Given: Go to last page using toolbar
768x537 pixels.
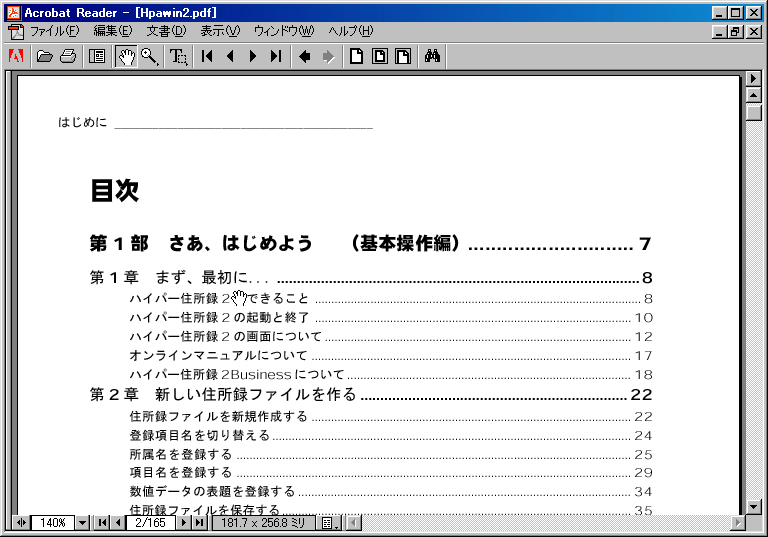Looking at the screenshot, I should [x=276, y=56].
